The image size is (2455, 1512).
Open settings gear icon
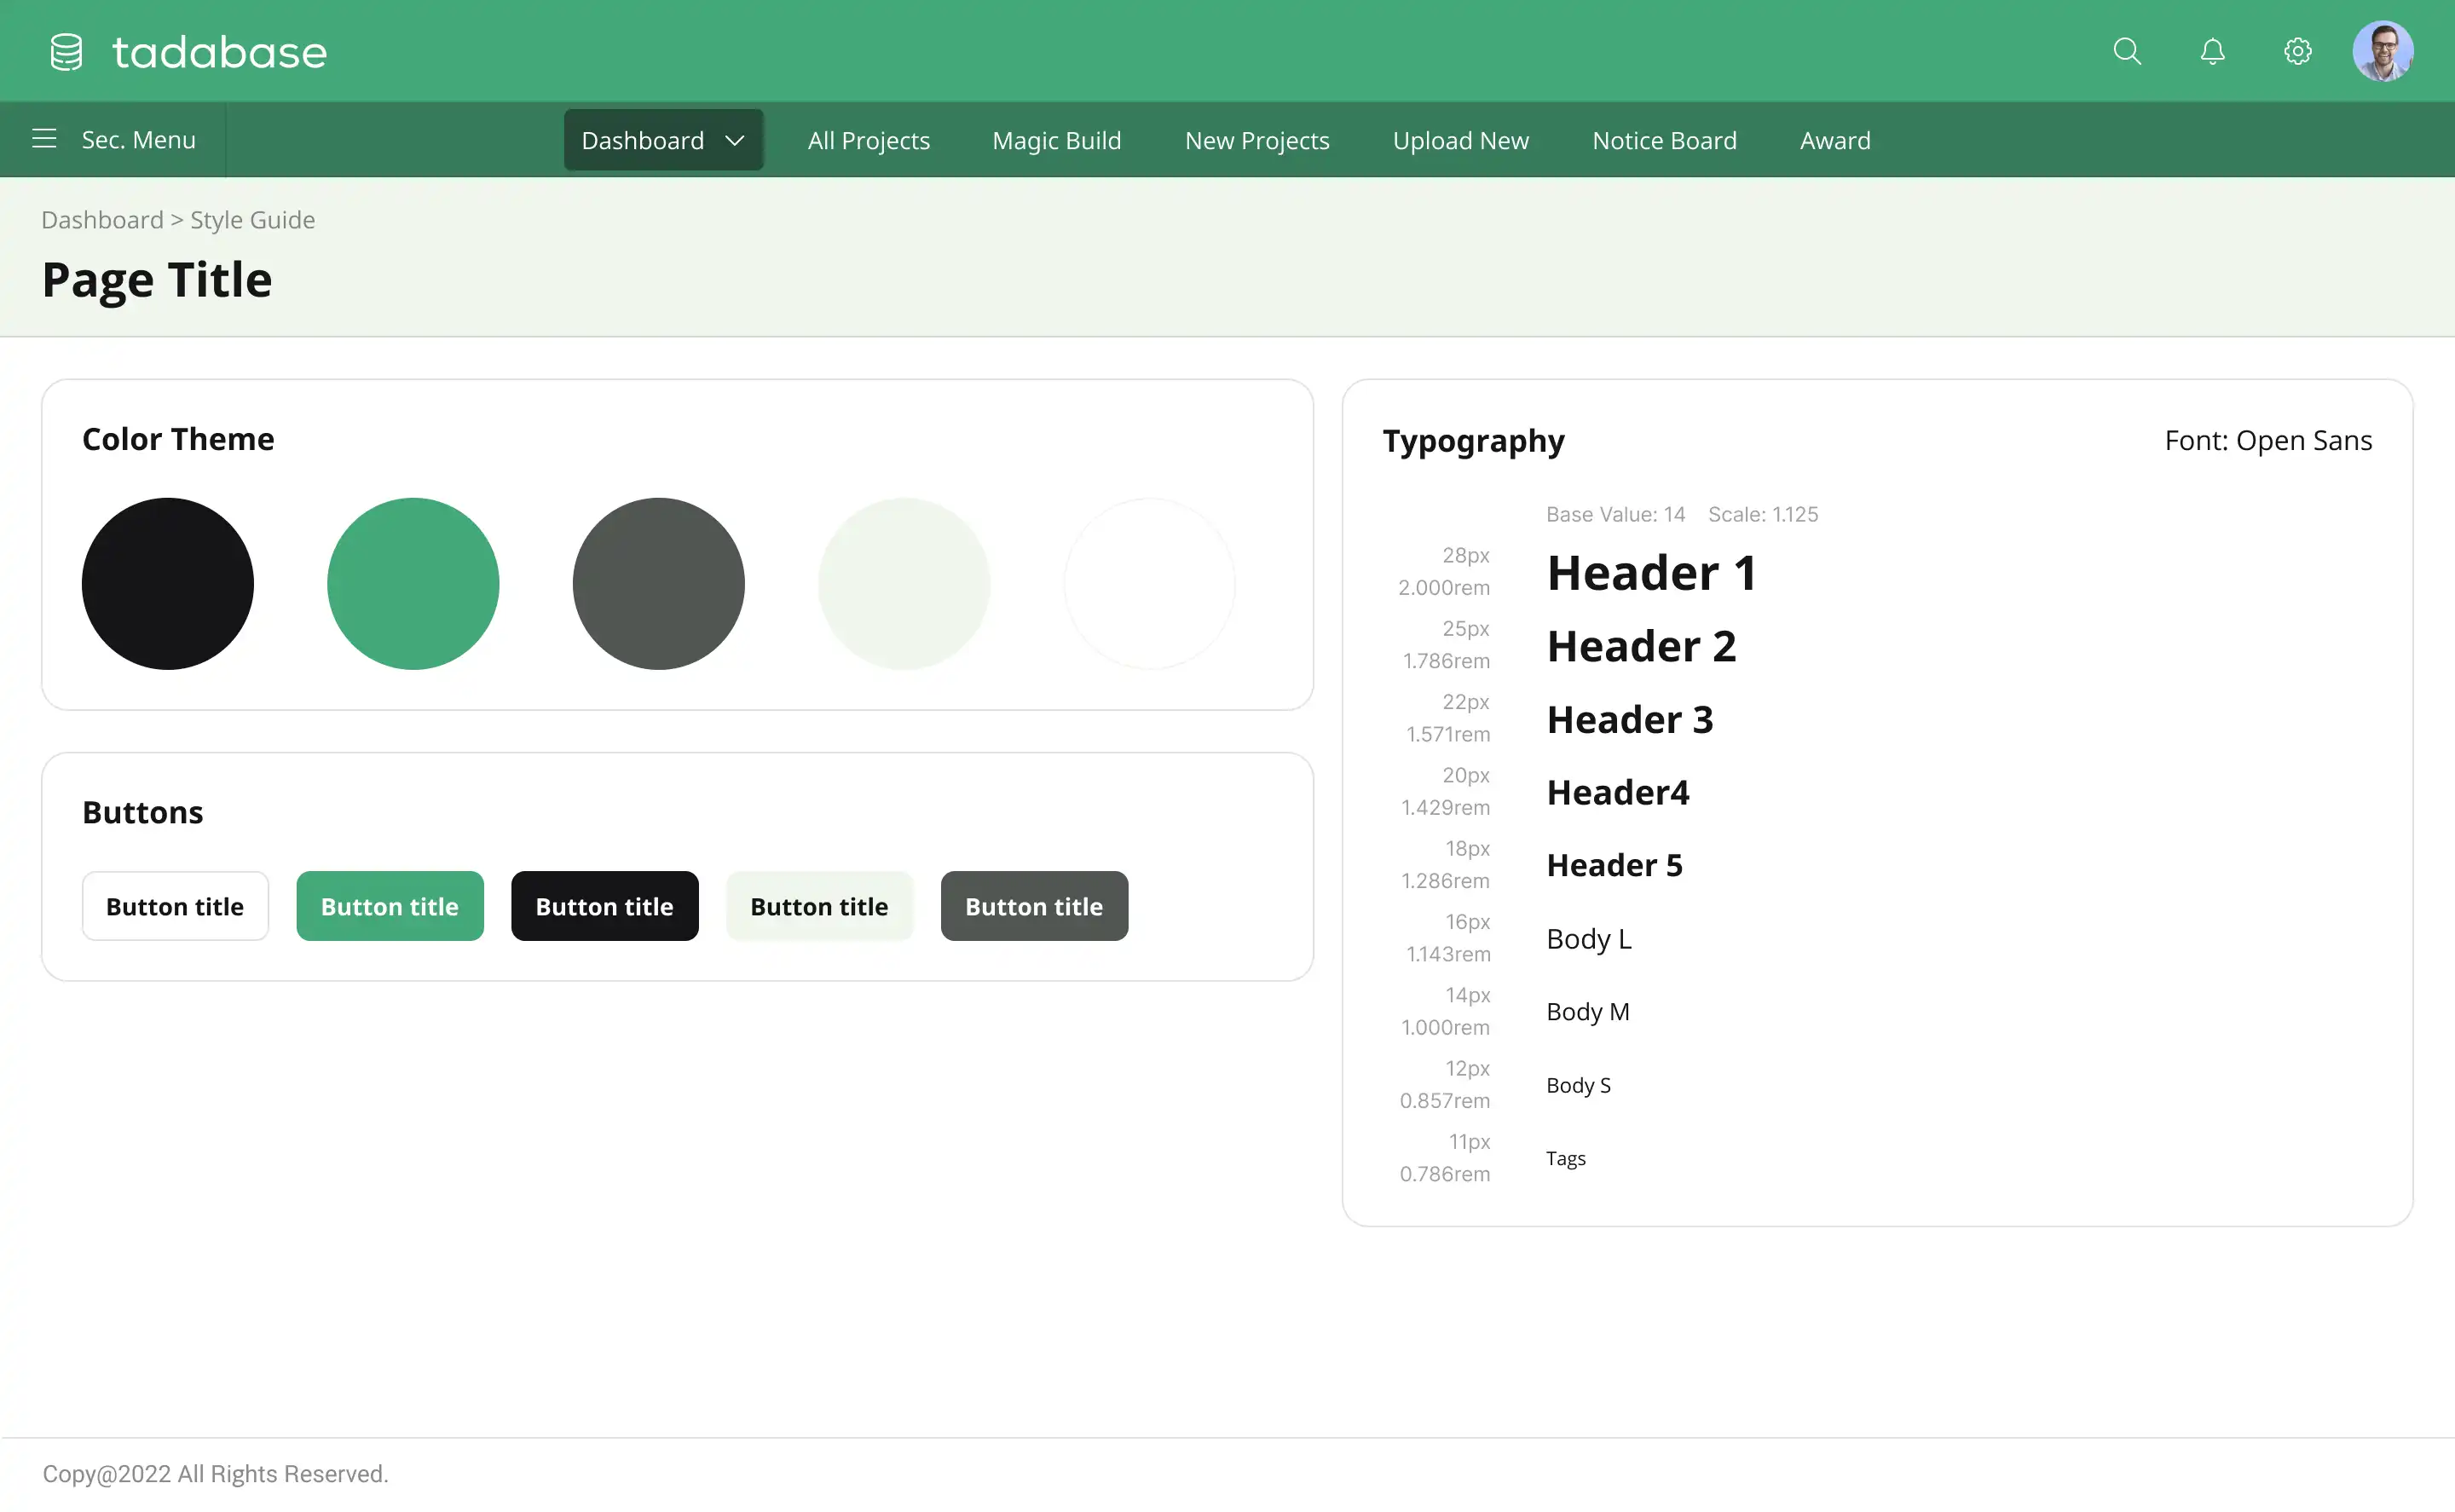click(2297, 51)
